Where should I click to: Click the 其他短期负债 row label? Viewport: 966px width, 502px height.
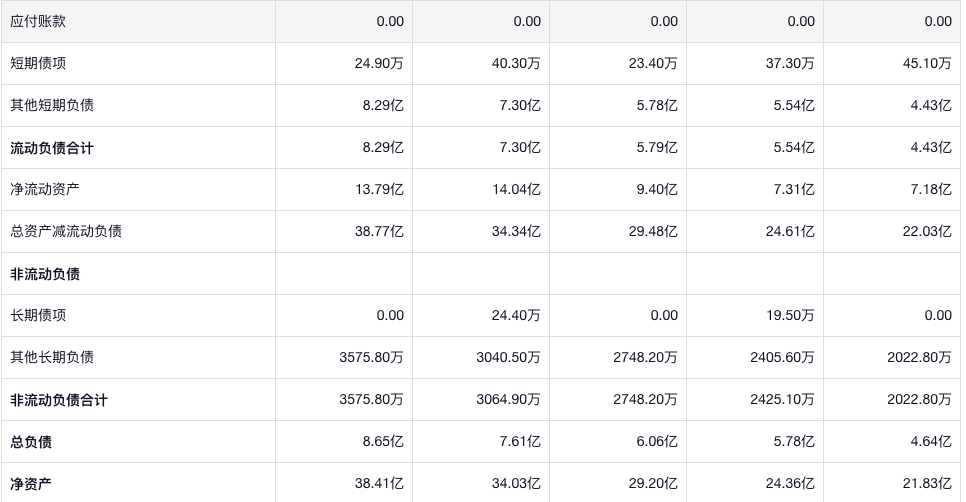point(52,105)
